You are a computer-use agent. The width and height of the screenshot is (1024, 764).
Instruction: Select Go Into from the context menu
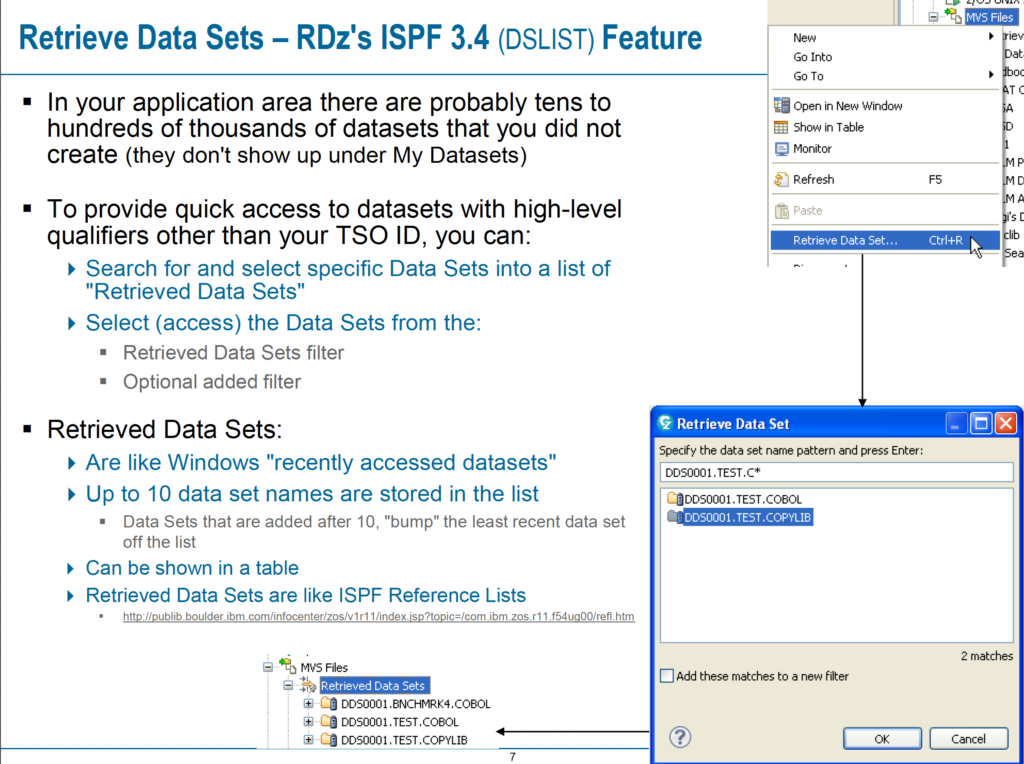point(812,57)
